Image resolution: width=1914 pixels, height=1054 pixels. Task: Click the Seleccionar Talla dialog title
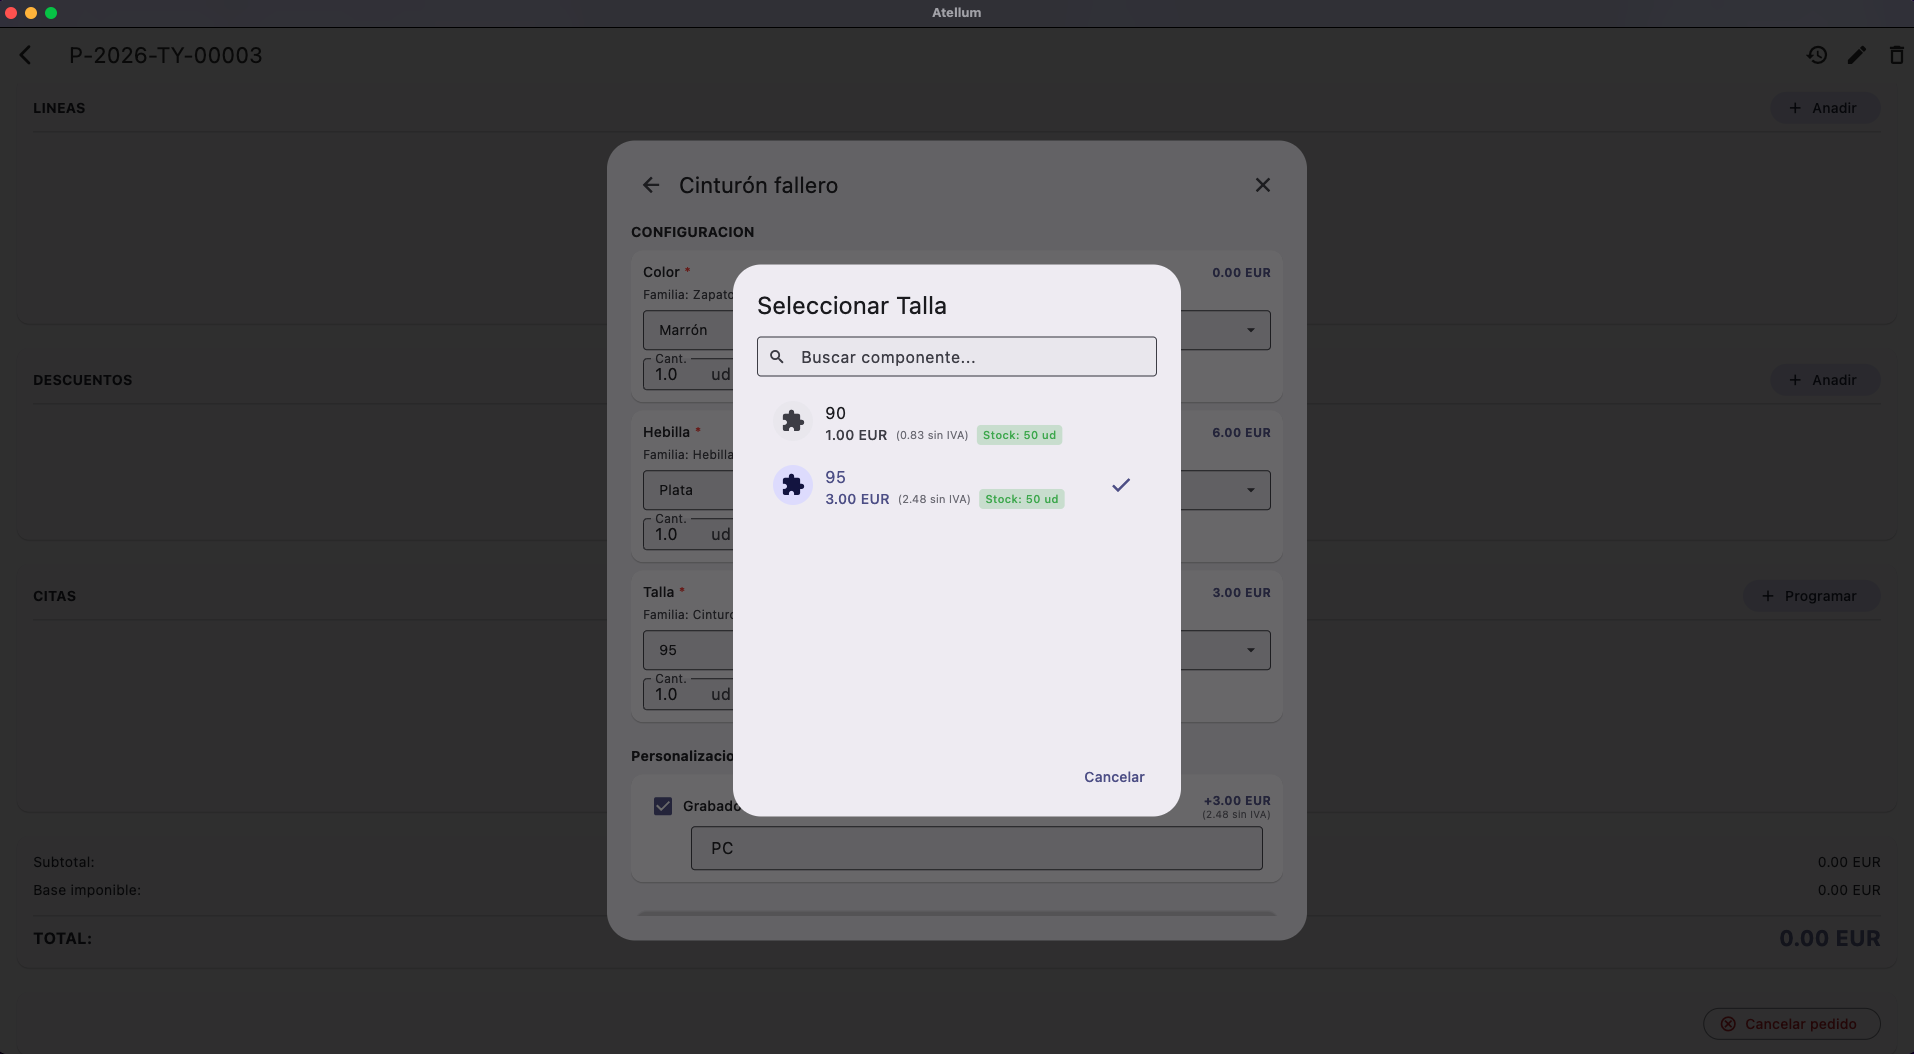click(852, 306)
